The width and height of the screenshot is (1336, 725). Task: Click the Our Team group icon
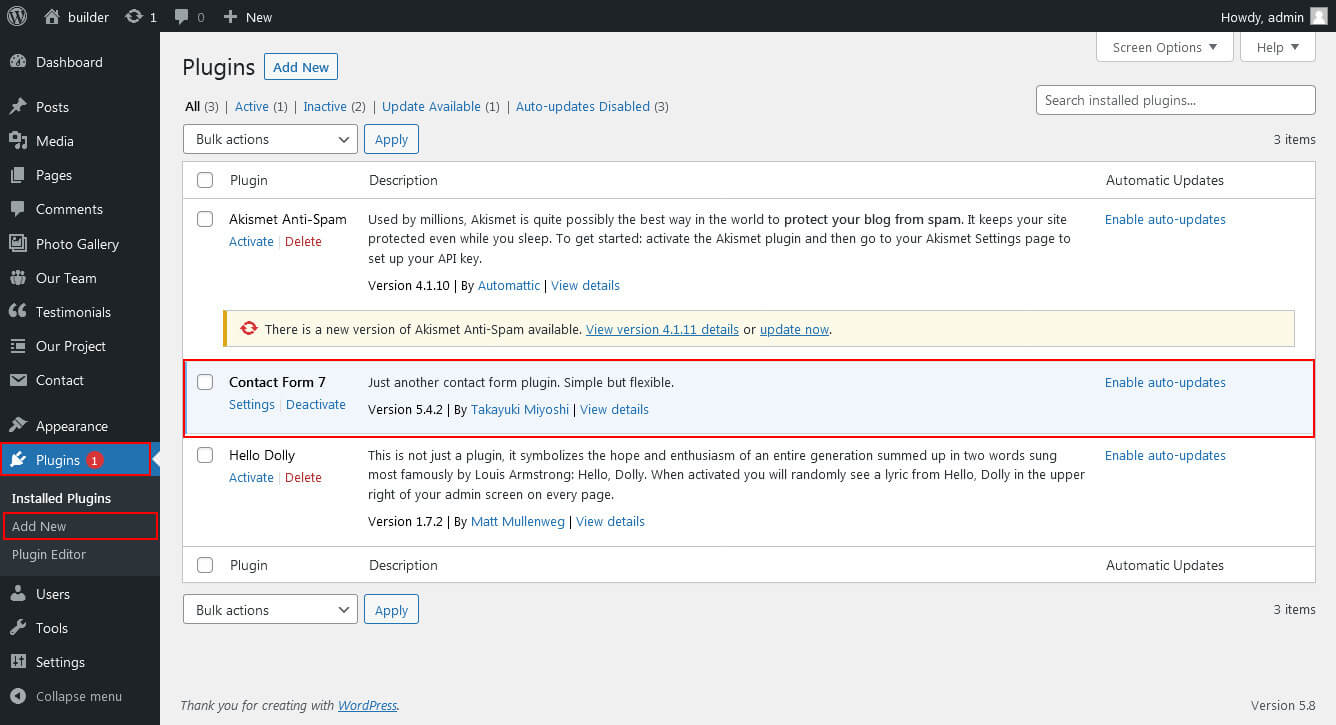[17, 278]
